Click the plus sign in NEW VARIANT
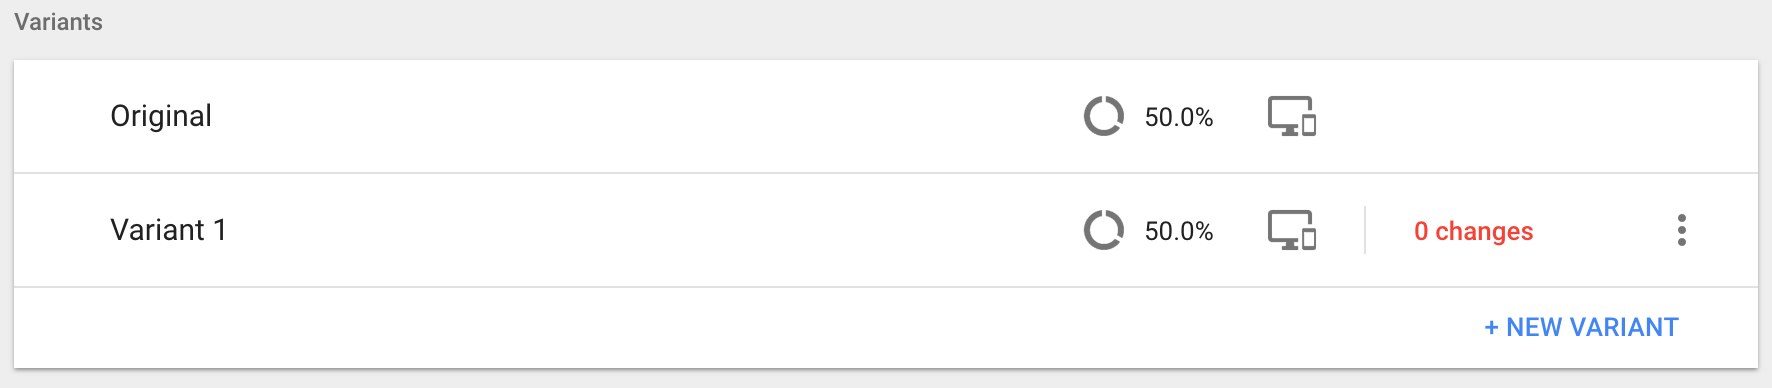 click(x=1491, y=328)
